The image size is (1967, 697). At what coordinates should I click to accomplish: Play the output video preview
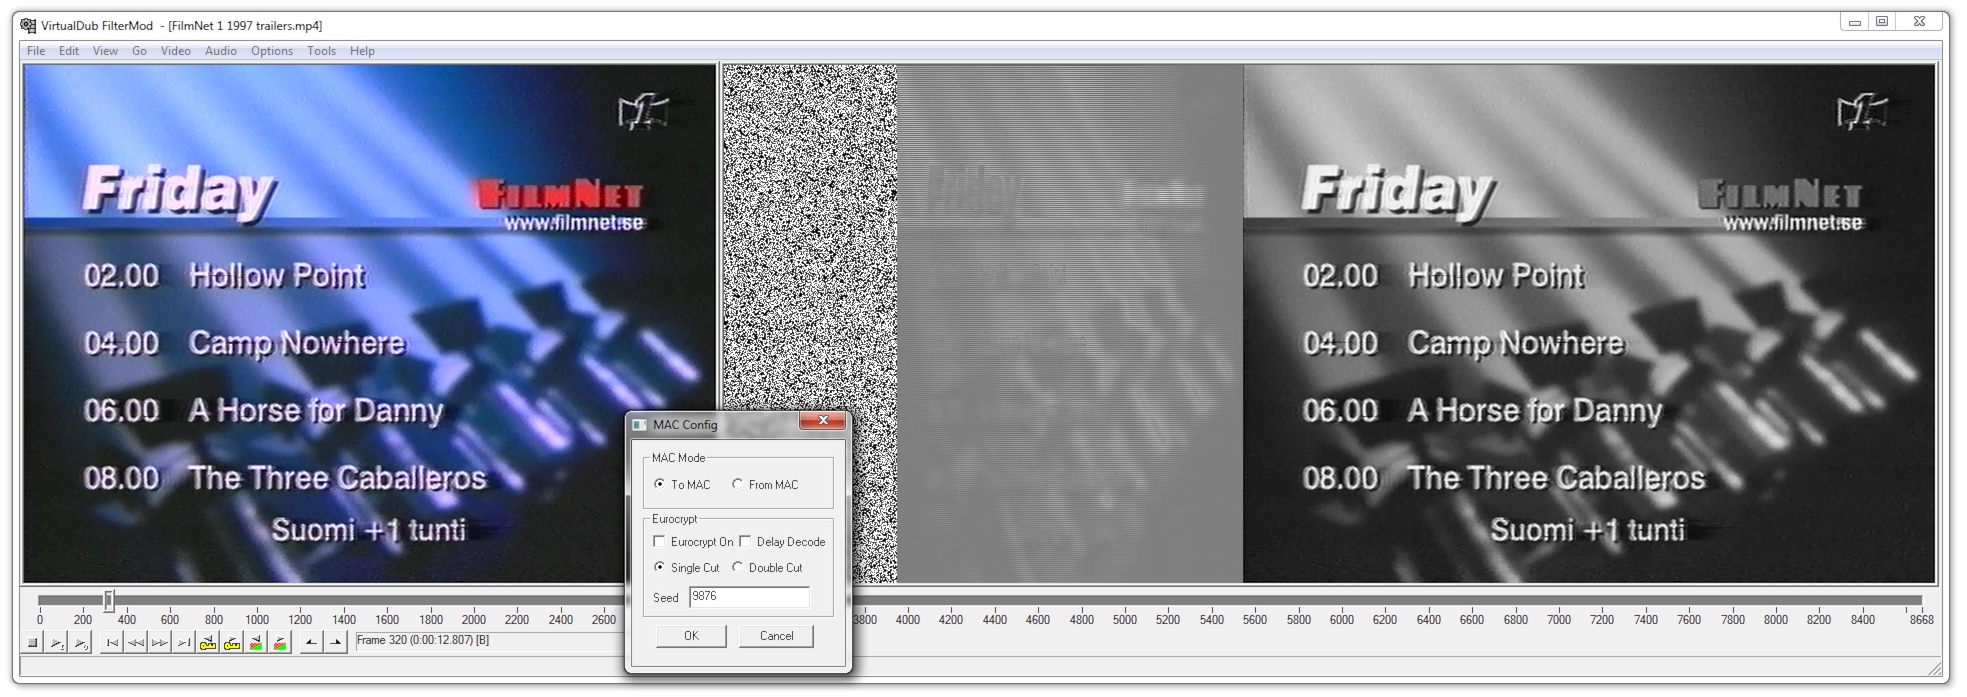[81, 642]
